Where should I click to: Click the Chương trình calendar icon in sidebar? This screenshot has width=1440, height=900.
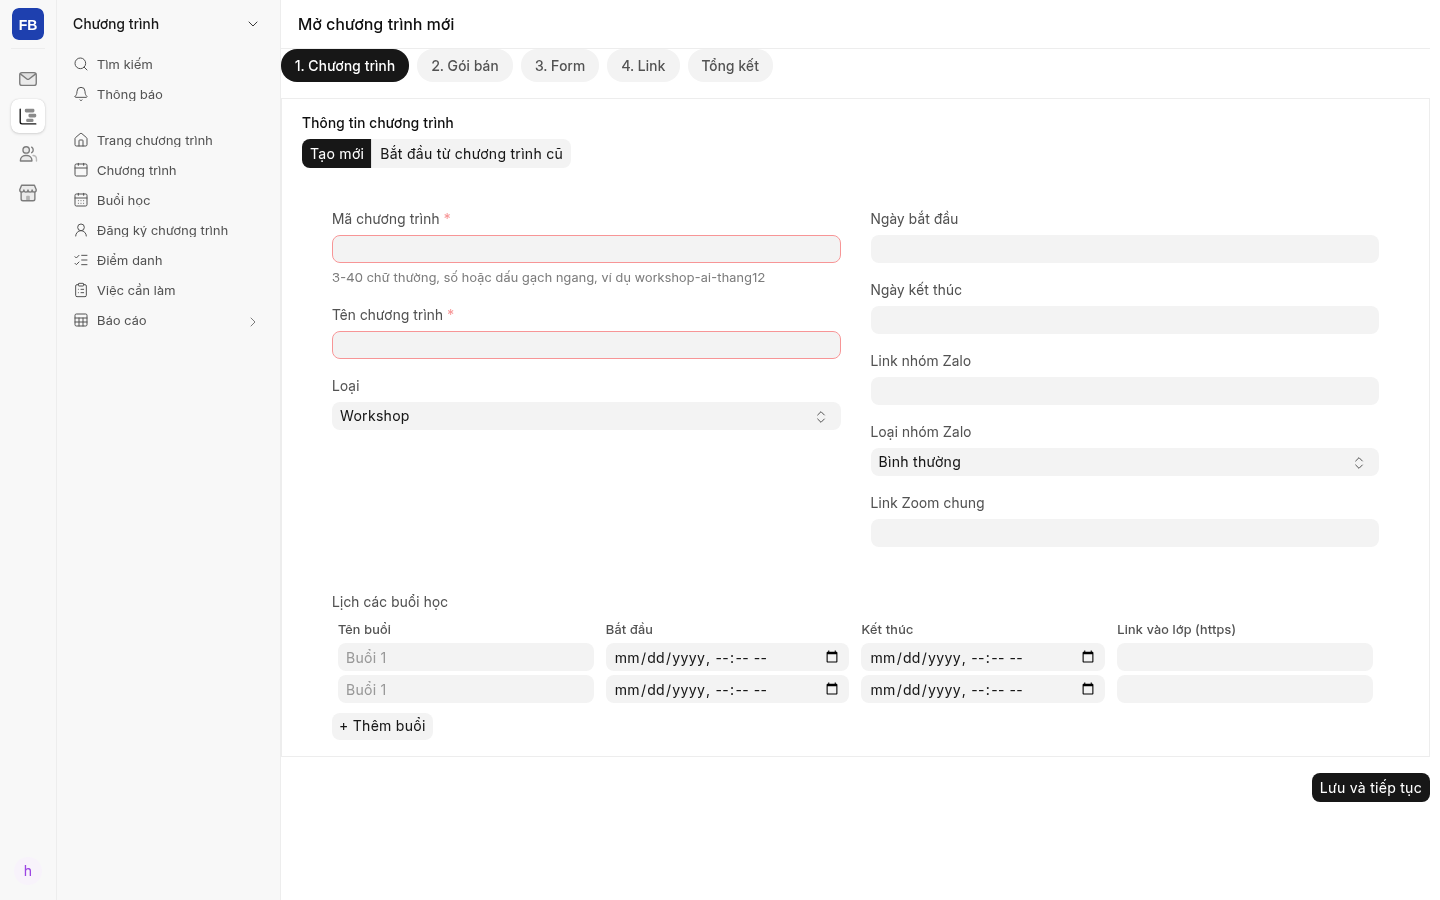coord(81,170)
